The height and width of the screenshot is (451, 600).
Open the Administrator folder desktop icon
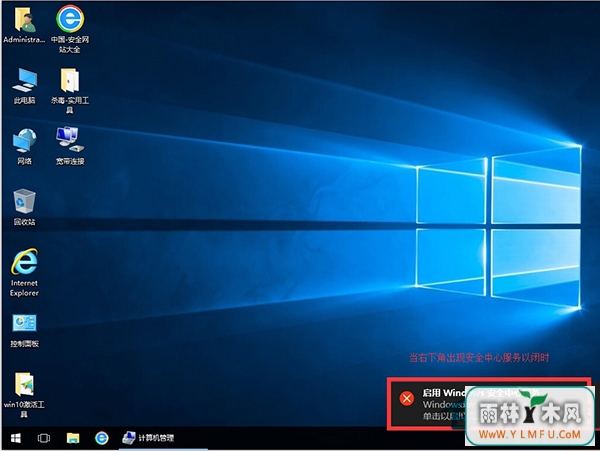[x=24, y=25]
